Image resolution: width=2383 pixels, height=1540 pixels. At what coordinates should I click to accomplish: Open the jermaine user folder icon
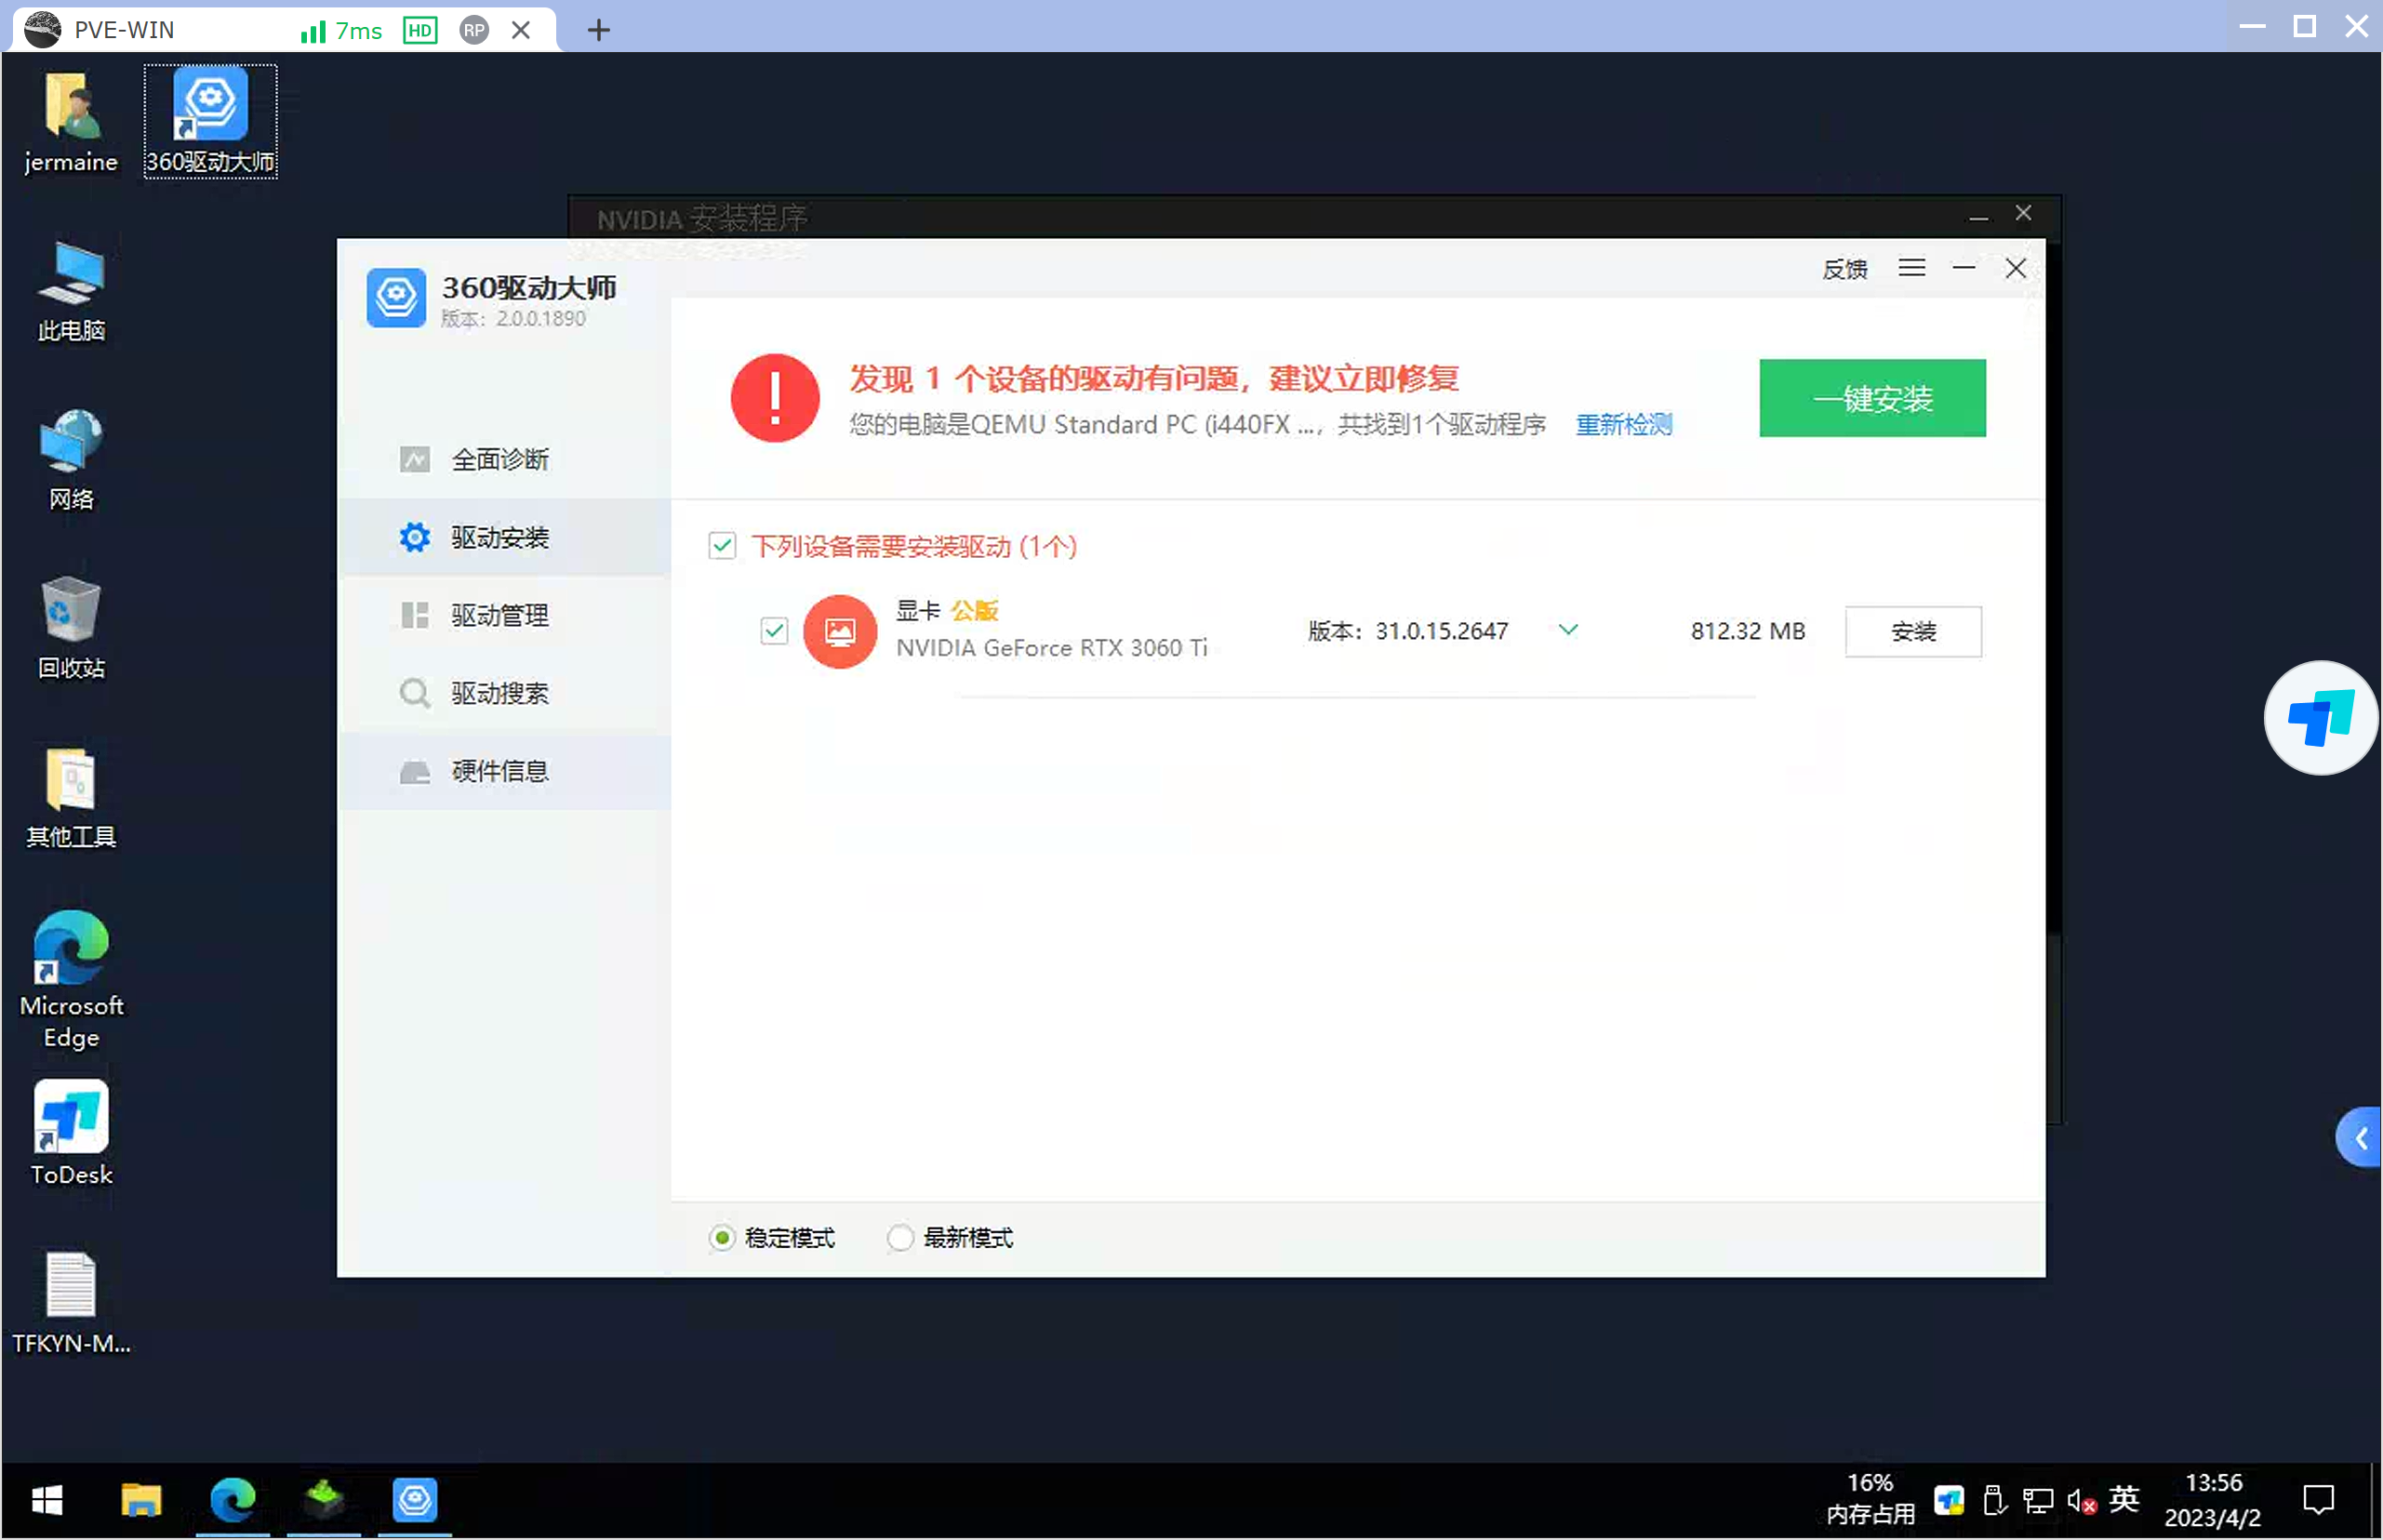(70, 122)
